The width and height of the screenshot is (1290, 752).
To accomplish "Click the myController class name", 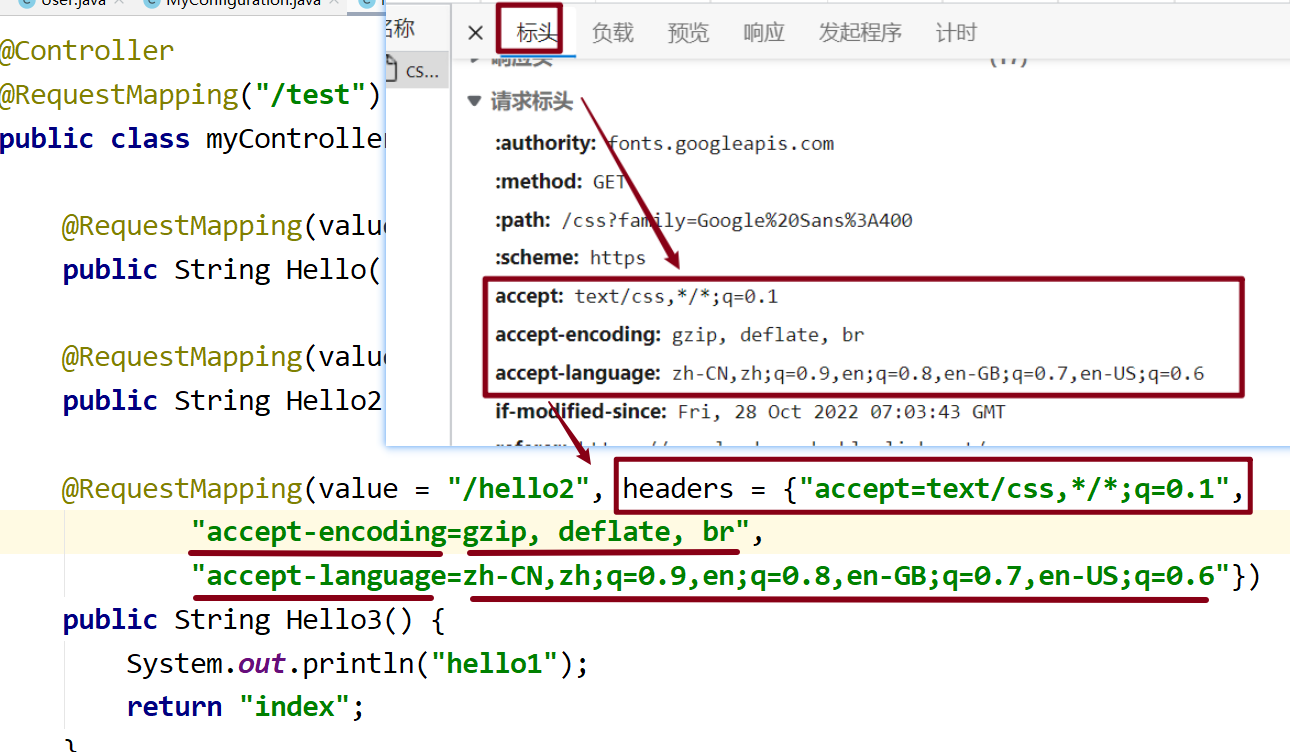I will coord(296,138).
